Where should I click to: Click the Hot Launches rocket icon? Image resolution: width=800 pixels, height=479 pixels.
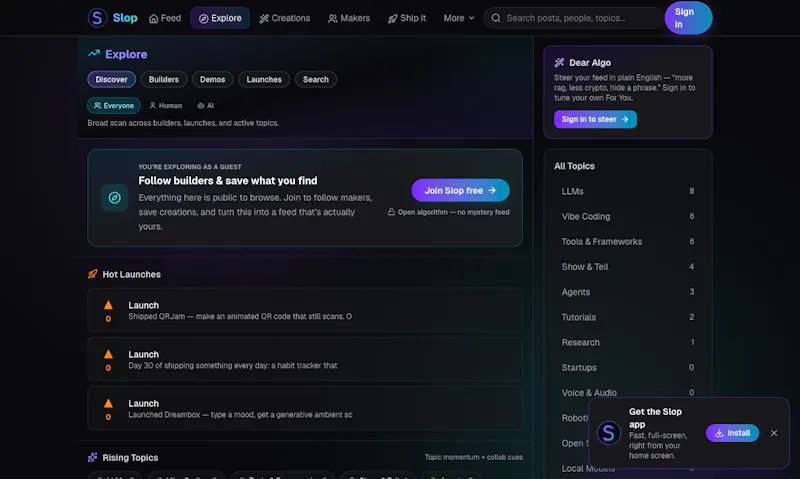[x=92, y=274]
